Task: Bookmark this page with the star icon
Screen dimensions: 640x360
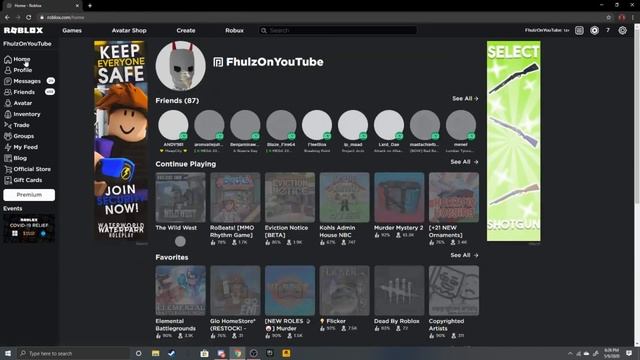Action: click(609, 18)
